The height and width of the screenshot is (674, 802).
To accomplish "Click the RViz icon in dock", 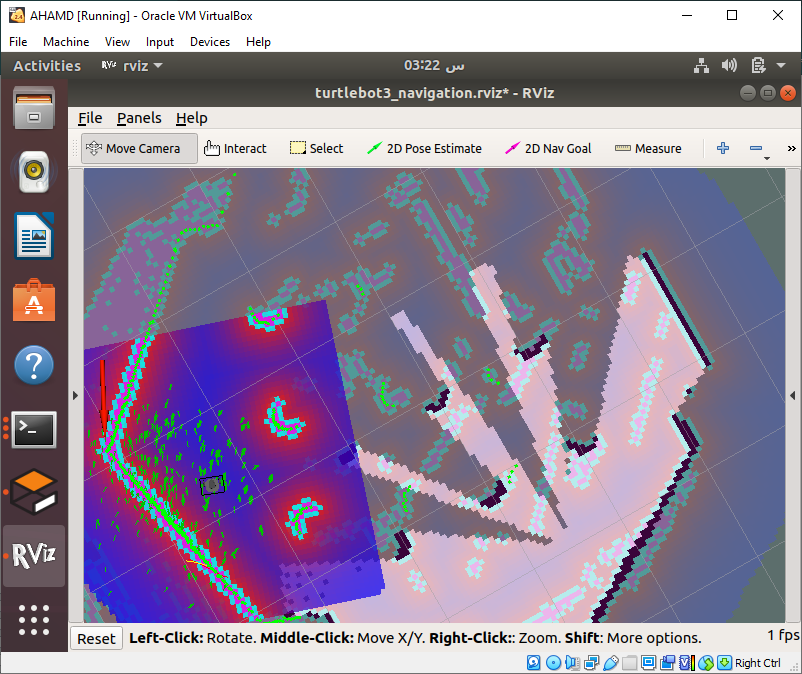I will point(34,556).
